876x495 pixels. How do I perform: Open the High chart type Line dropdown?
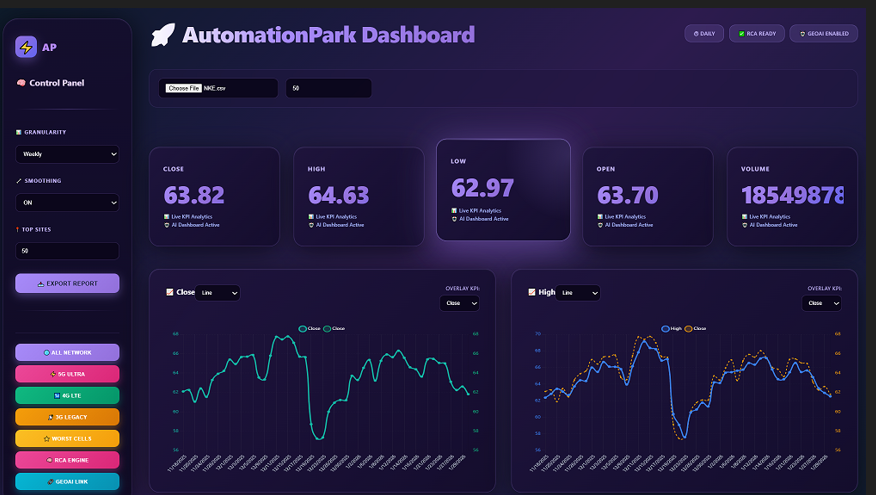click(x=578, y=293)
